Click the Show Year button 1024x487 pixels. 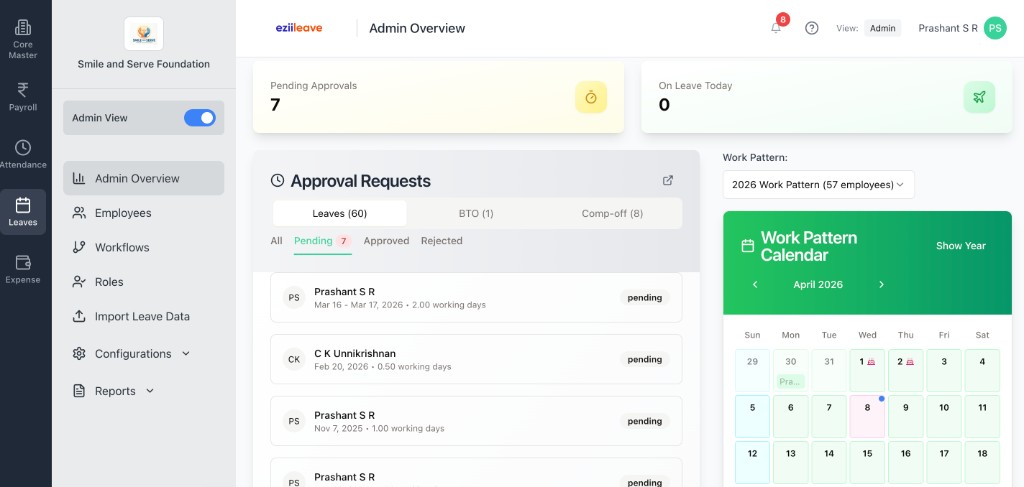click(x=961, y=246)
